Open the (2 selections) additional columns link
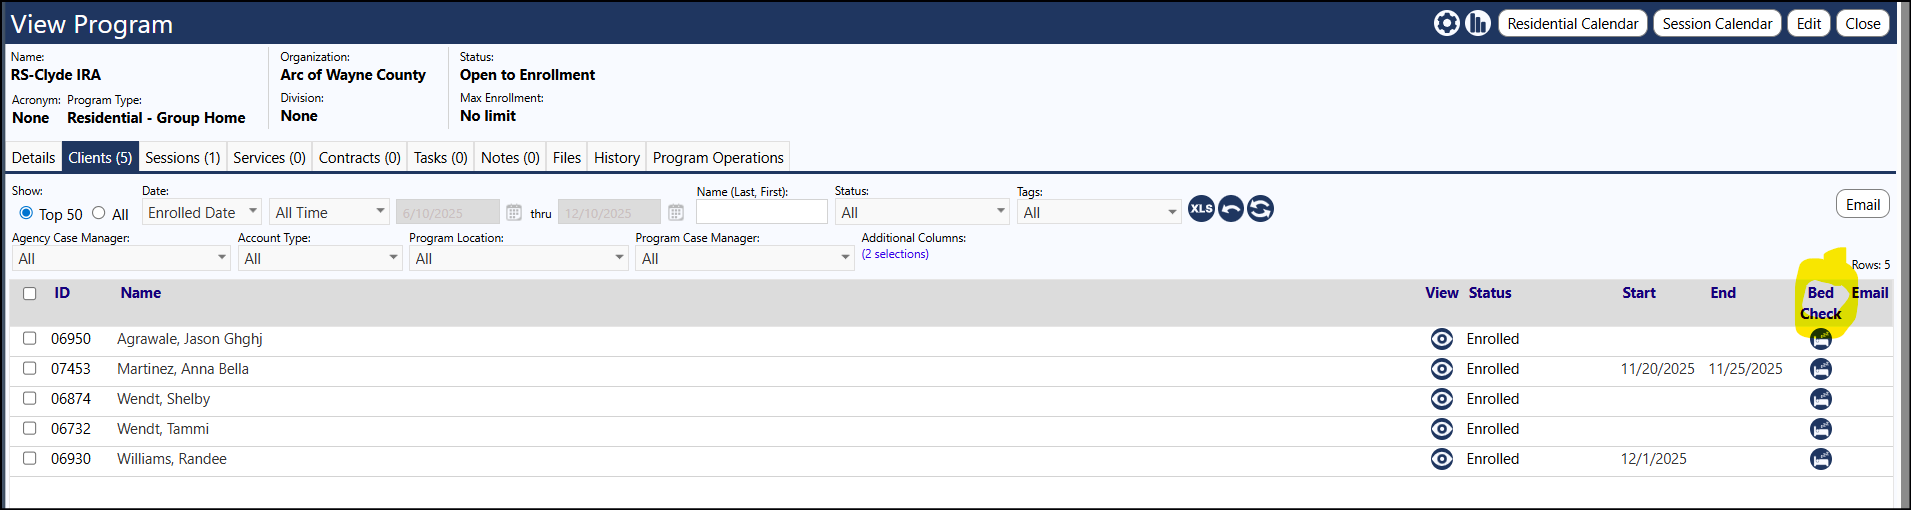This screenshot has width=1911, height=510. [895, 254]
